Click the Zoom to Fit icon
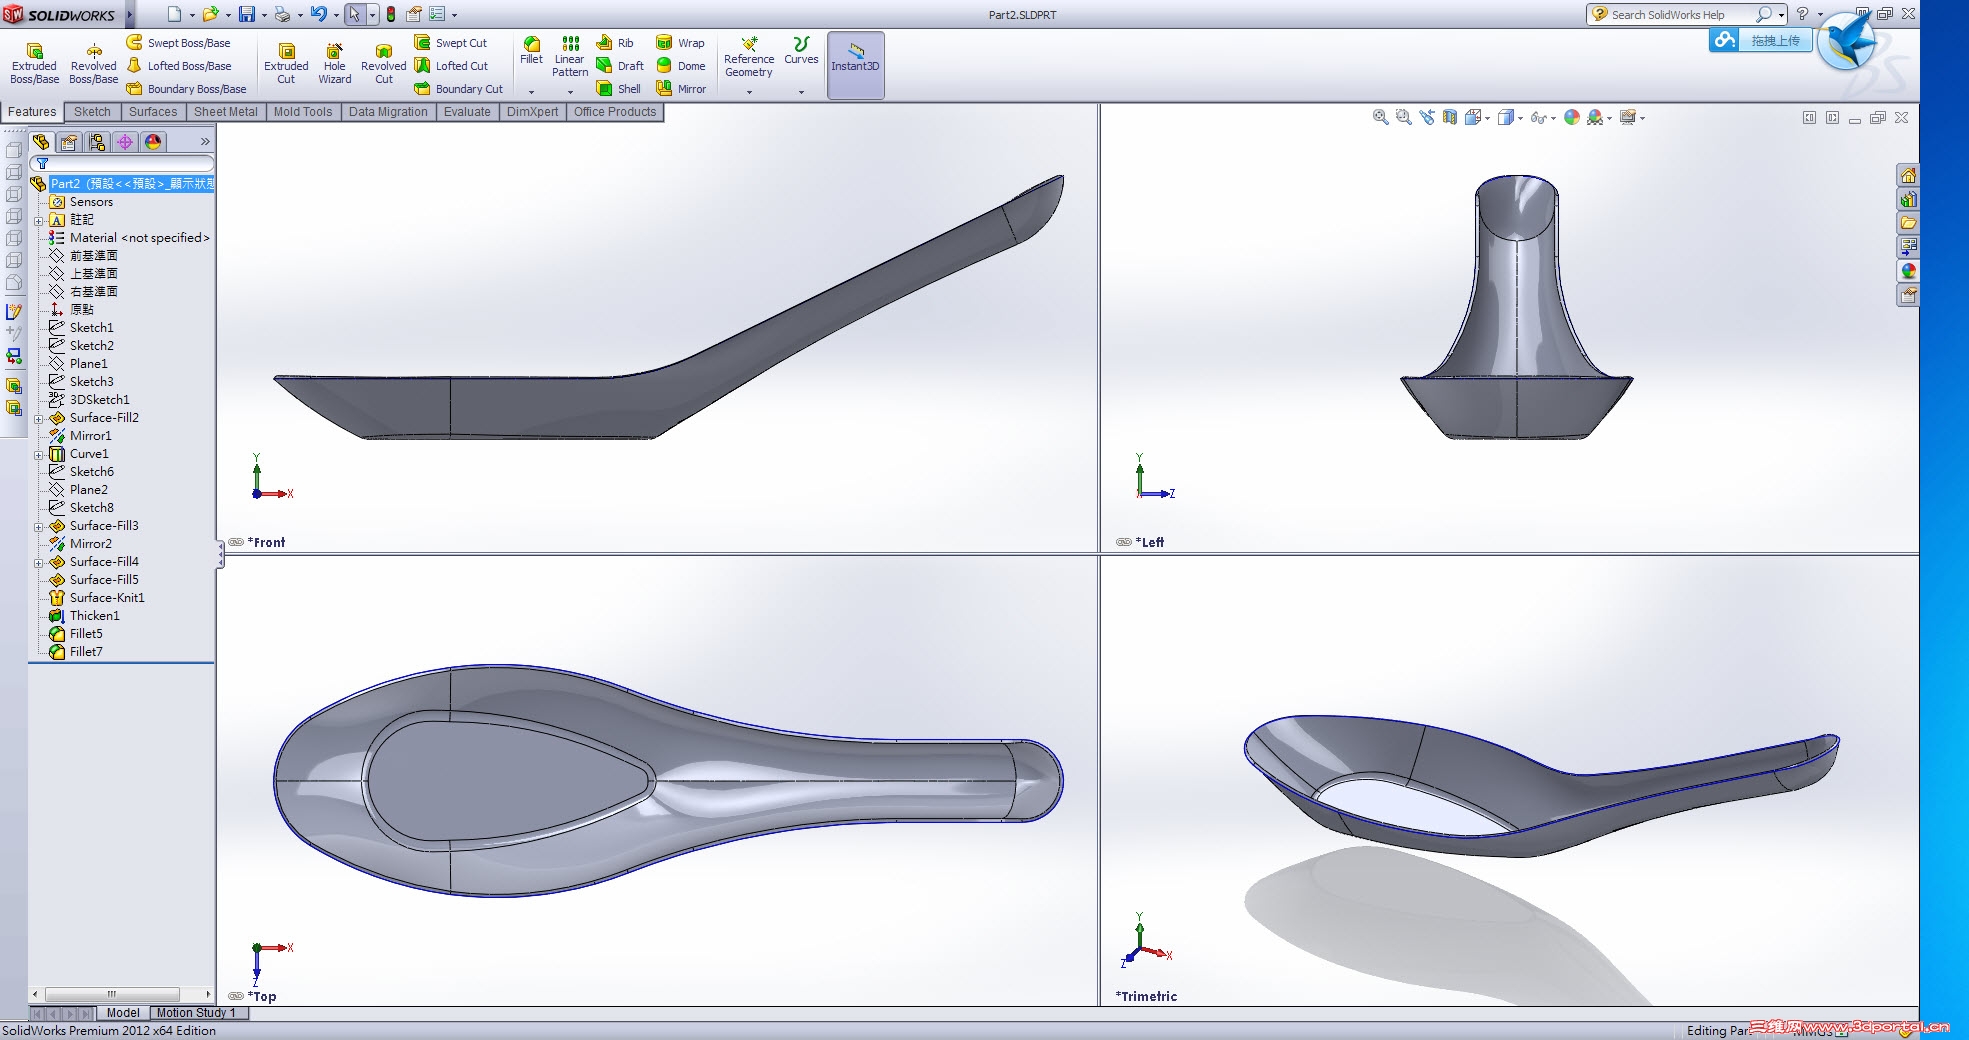 pyautogui.click(x=1381, y=117)
